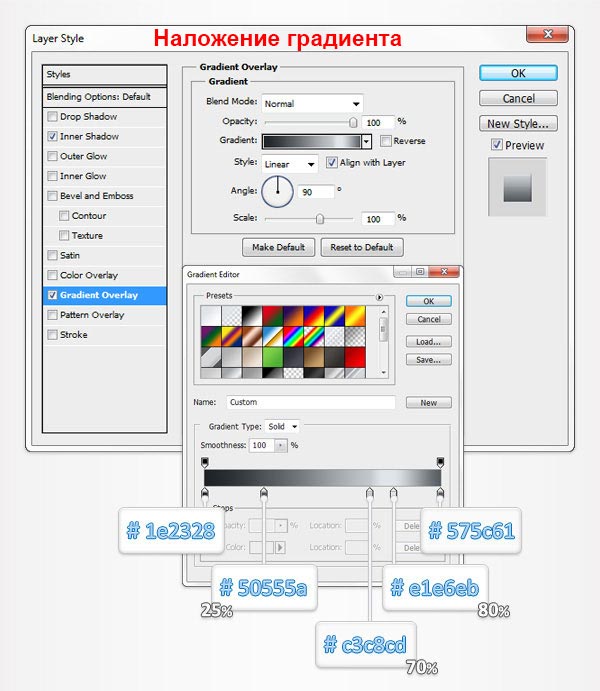Image resolution: width=600 pixels, height=691 pixels.
Task: Pick the solid red gradient preset
Action: coord(355,357)
